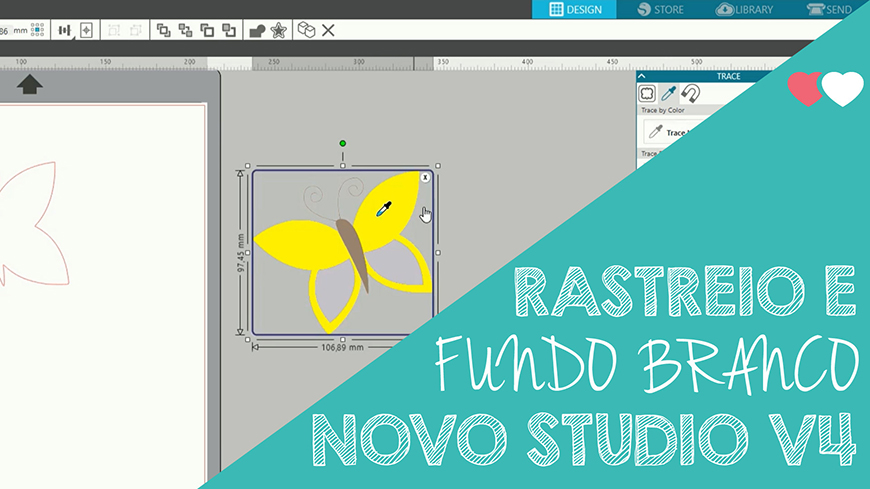Click the weld shapes icon

click(x=257, y=30)
